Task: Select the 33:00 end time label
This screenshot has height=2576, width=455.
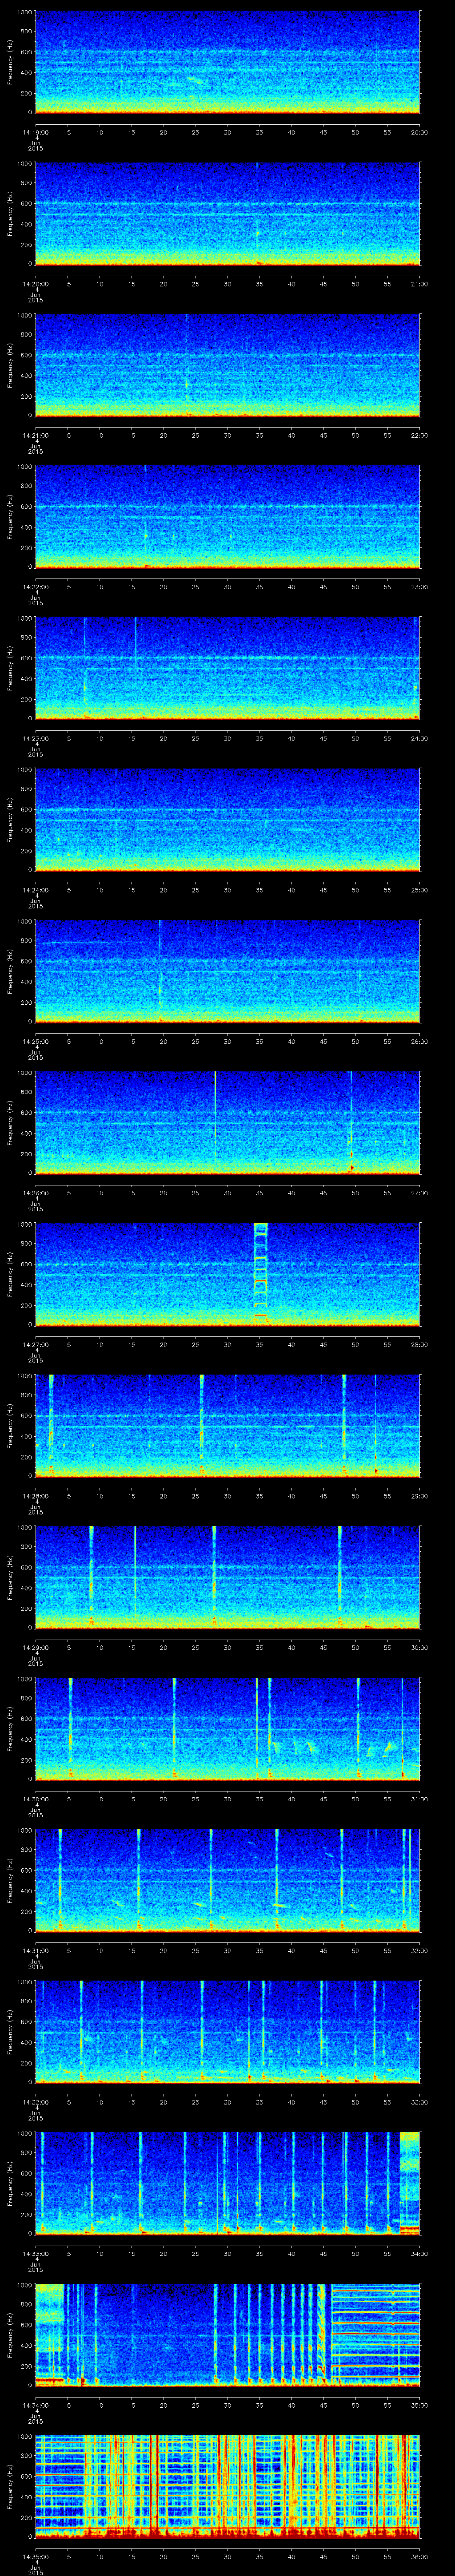Action: pyautogui.click(x=419, y=2102)
